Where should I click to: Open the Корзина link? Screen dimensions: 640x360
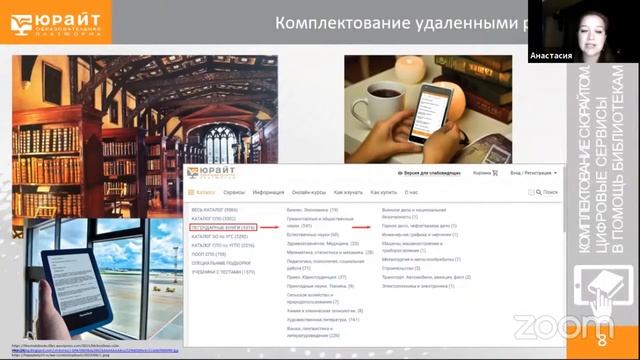coord(482,173)
